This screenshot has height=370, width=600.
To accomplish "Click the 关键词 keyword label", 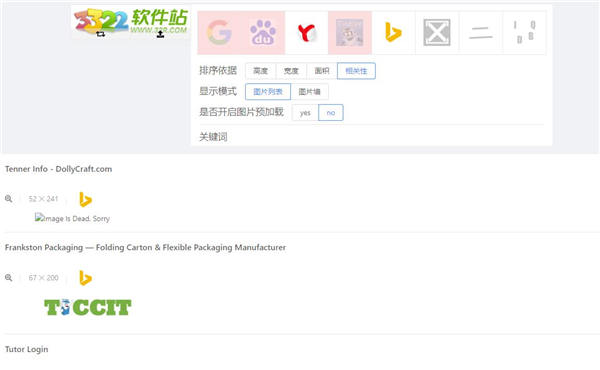I will point(213,137).
